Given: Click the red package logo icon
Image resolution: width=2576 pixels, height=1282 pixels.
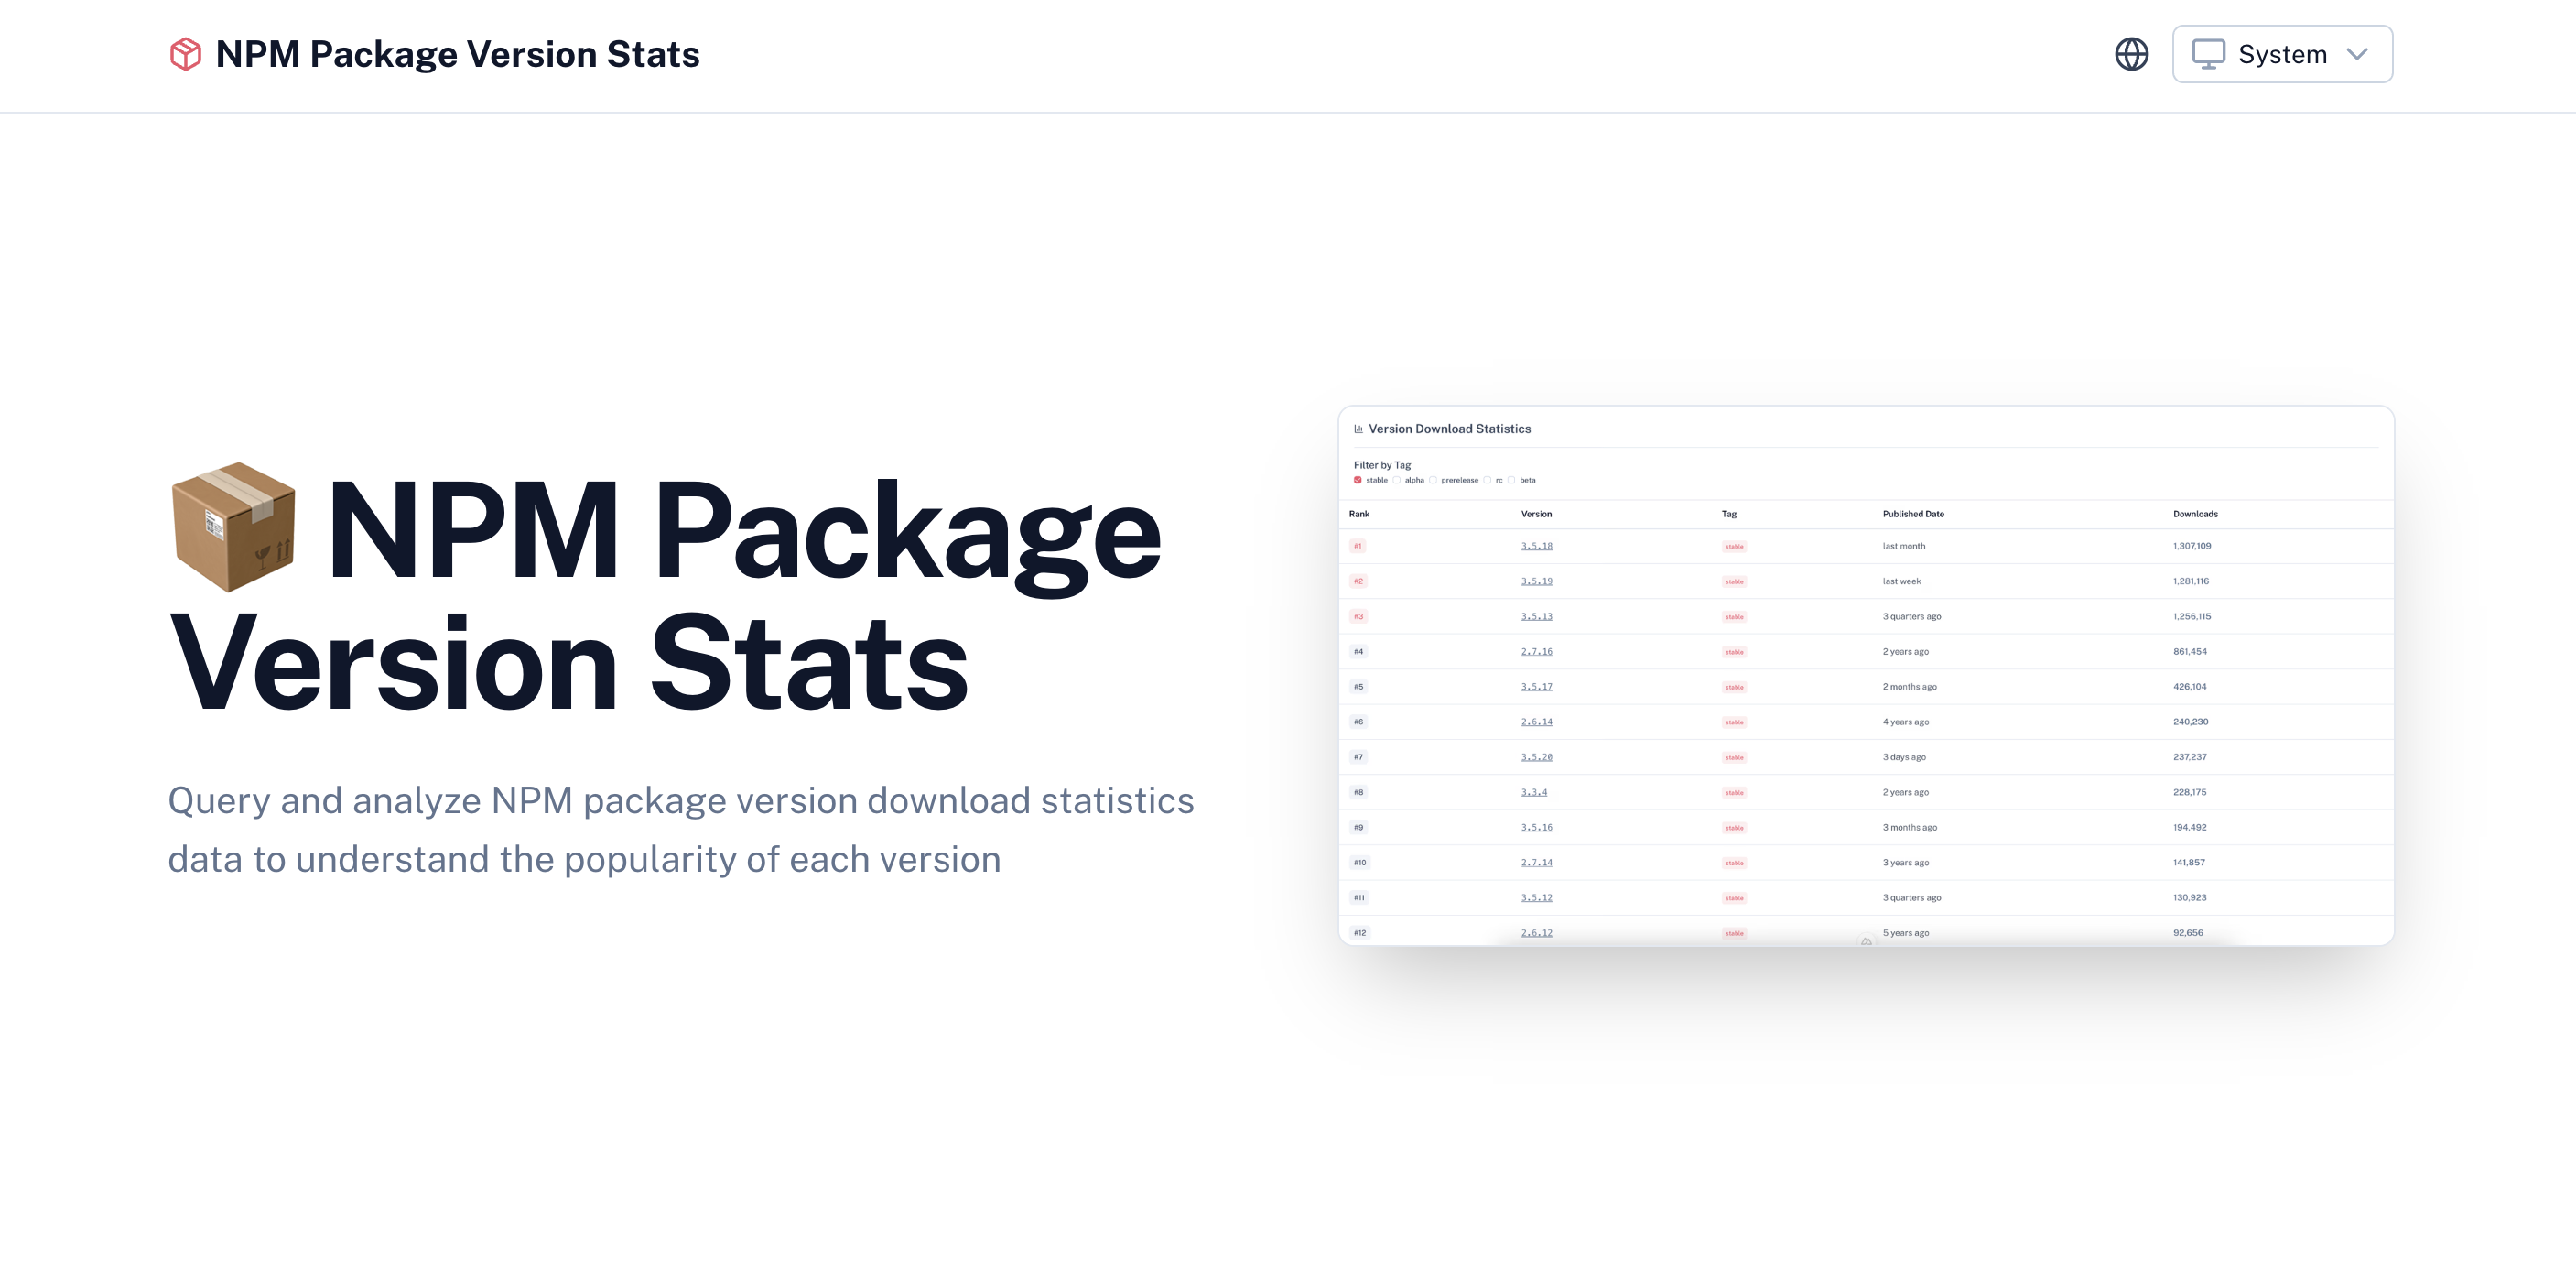Looking at the screenshot, I should pyautogui.click(x=186, y=54).
